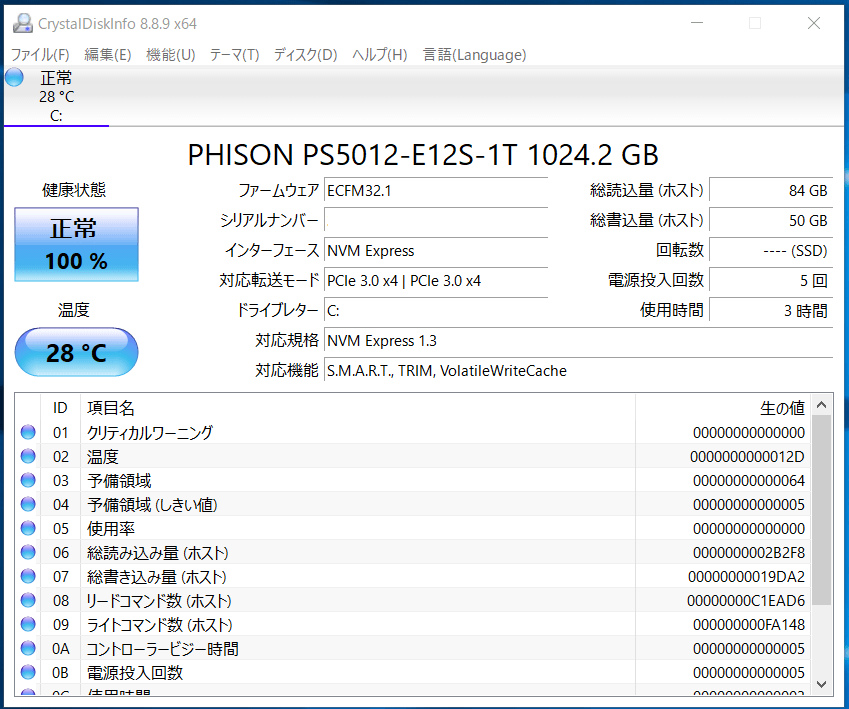The height and width of the screenshot is (709, 849).
Task: Minimize the CrystalDiskInfo window
Action: point(697,23)
